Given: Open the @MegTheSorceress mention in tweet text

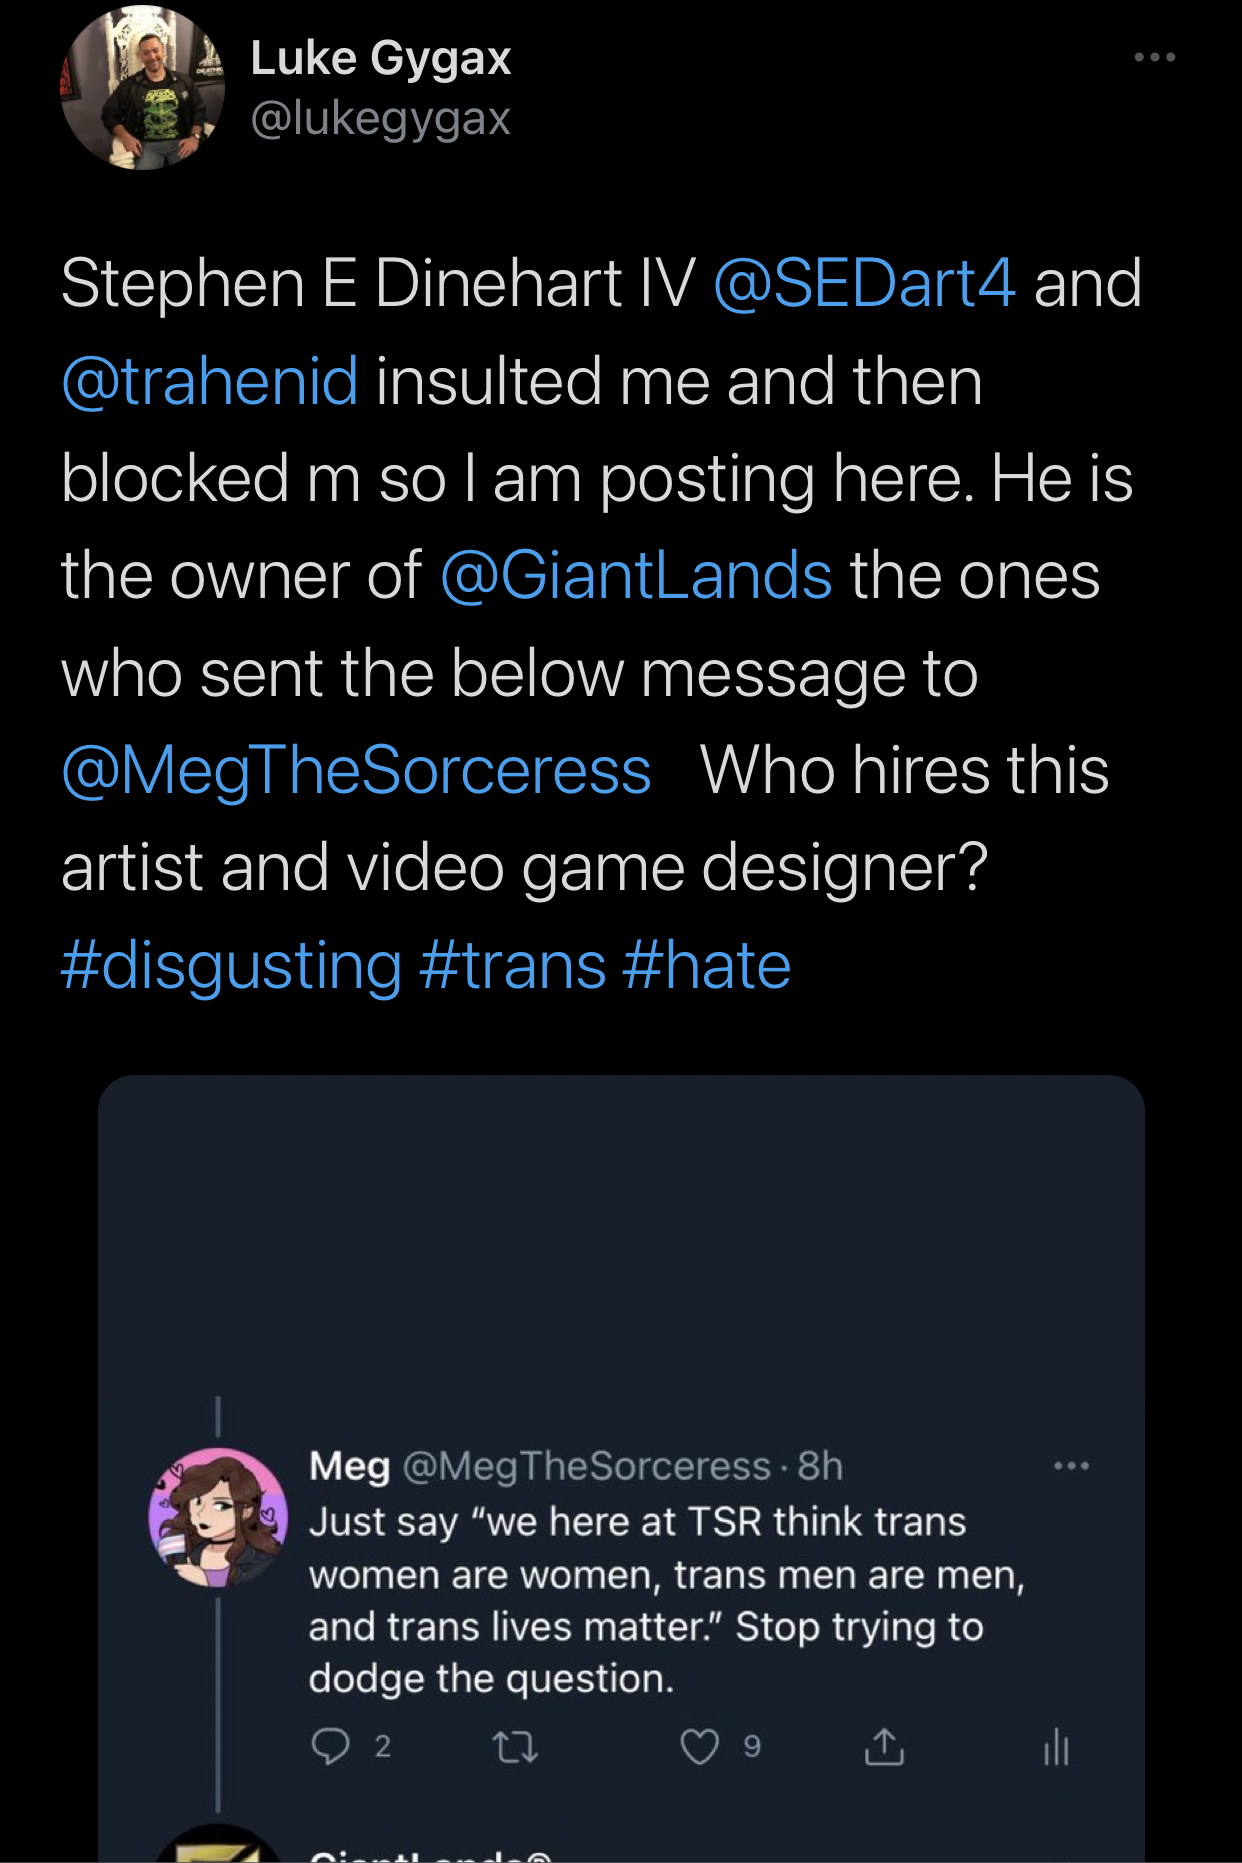Looking at the screenshot, I should (x=356, y=771).
